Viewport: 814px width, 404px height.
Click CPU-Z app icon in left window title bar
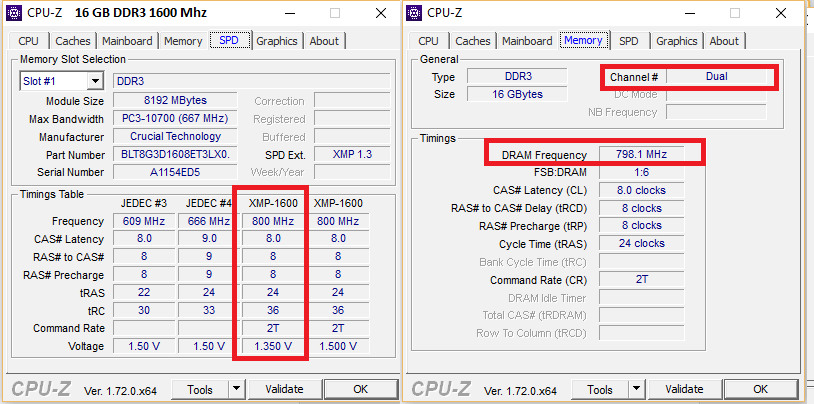point(13,13)
